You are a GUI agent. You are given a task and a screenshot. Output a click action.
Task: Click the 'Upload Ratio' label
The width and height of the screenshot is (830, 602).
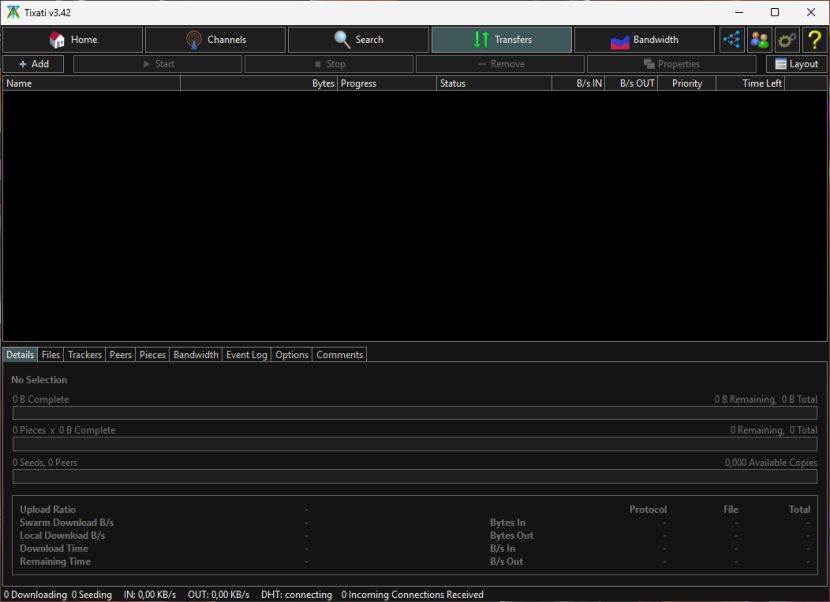(48, 509)
